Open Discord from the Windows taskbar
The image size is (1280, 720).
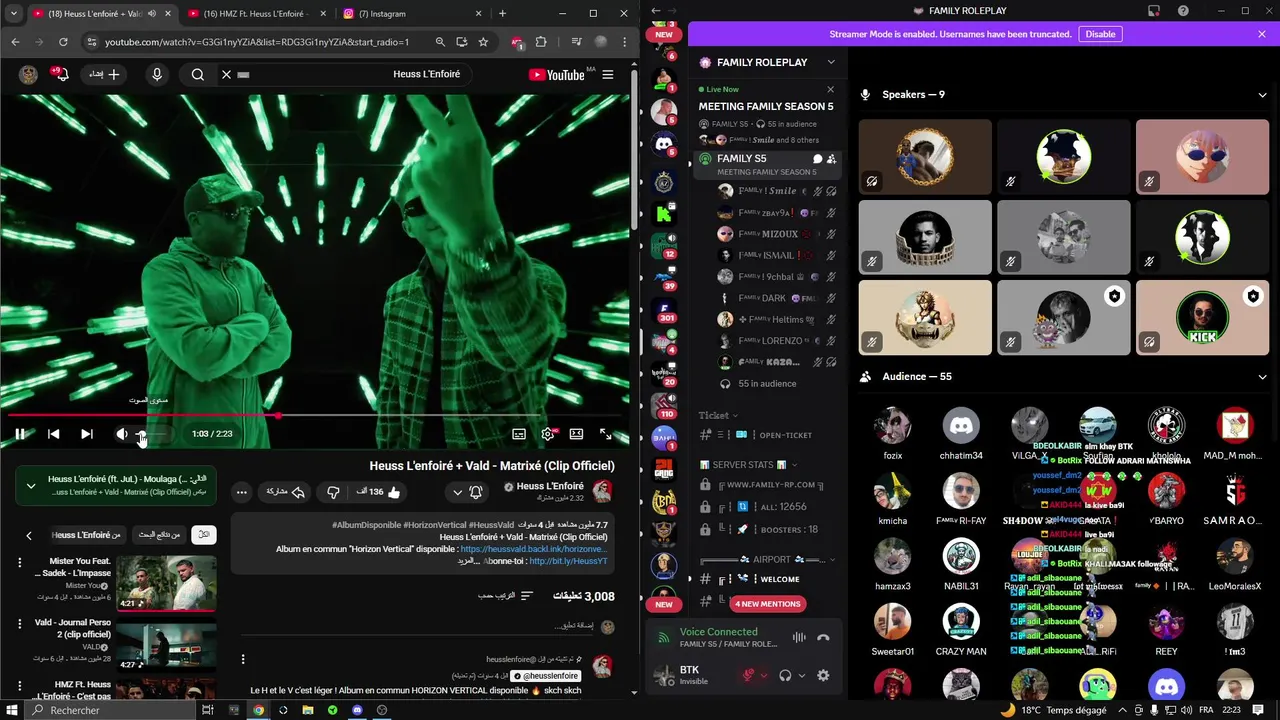357,710
